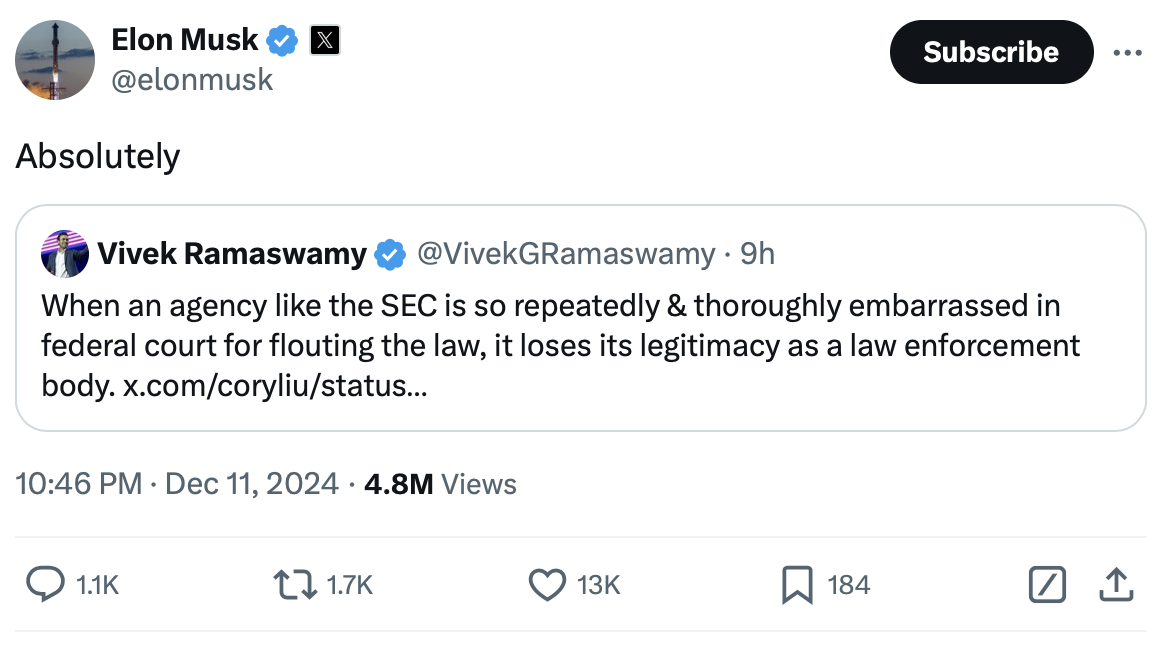Click the repost arrows icon
The height and width of the screenshot is (648, 1166).
(297, 584)
